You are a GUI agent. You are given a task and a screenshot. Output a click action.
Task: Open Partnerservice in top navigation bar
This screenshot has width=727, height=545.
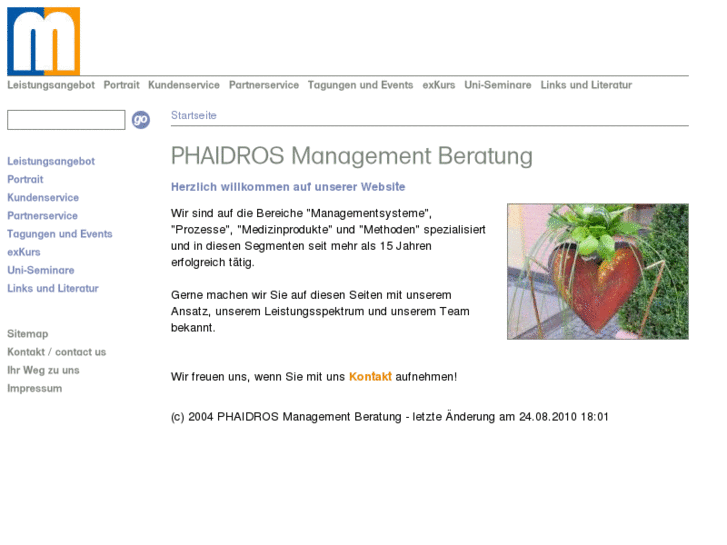(264, 85)
